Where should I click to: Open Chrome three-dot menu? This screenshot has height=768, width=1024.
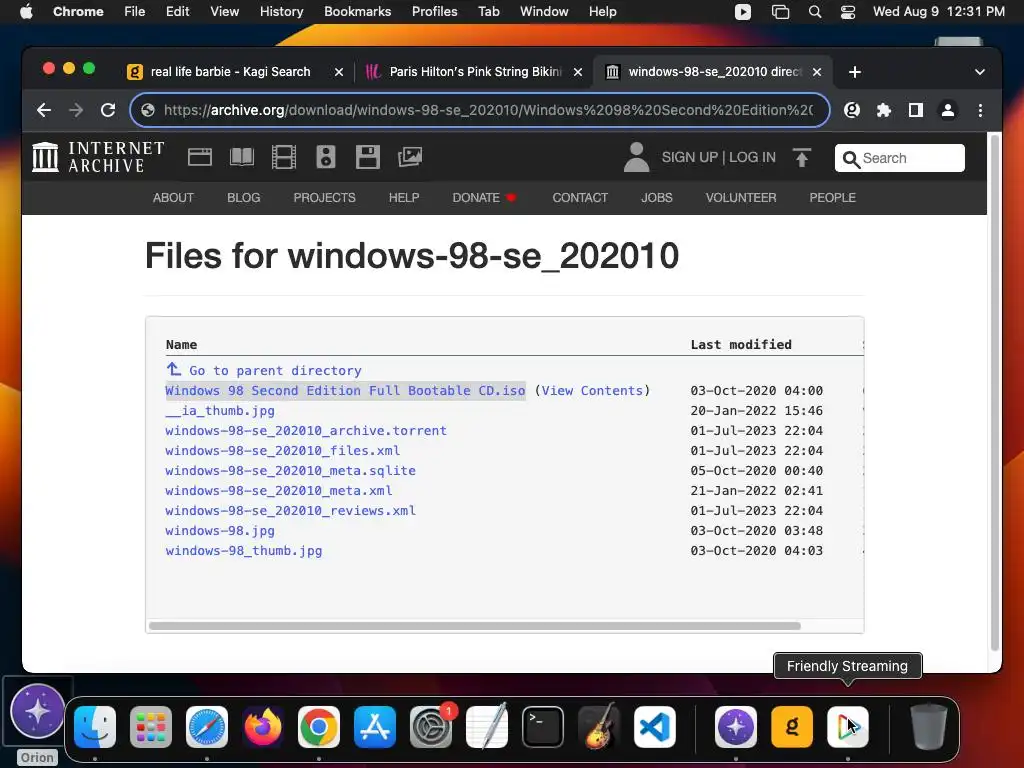980,110
